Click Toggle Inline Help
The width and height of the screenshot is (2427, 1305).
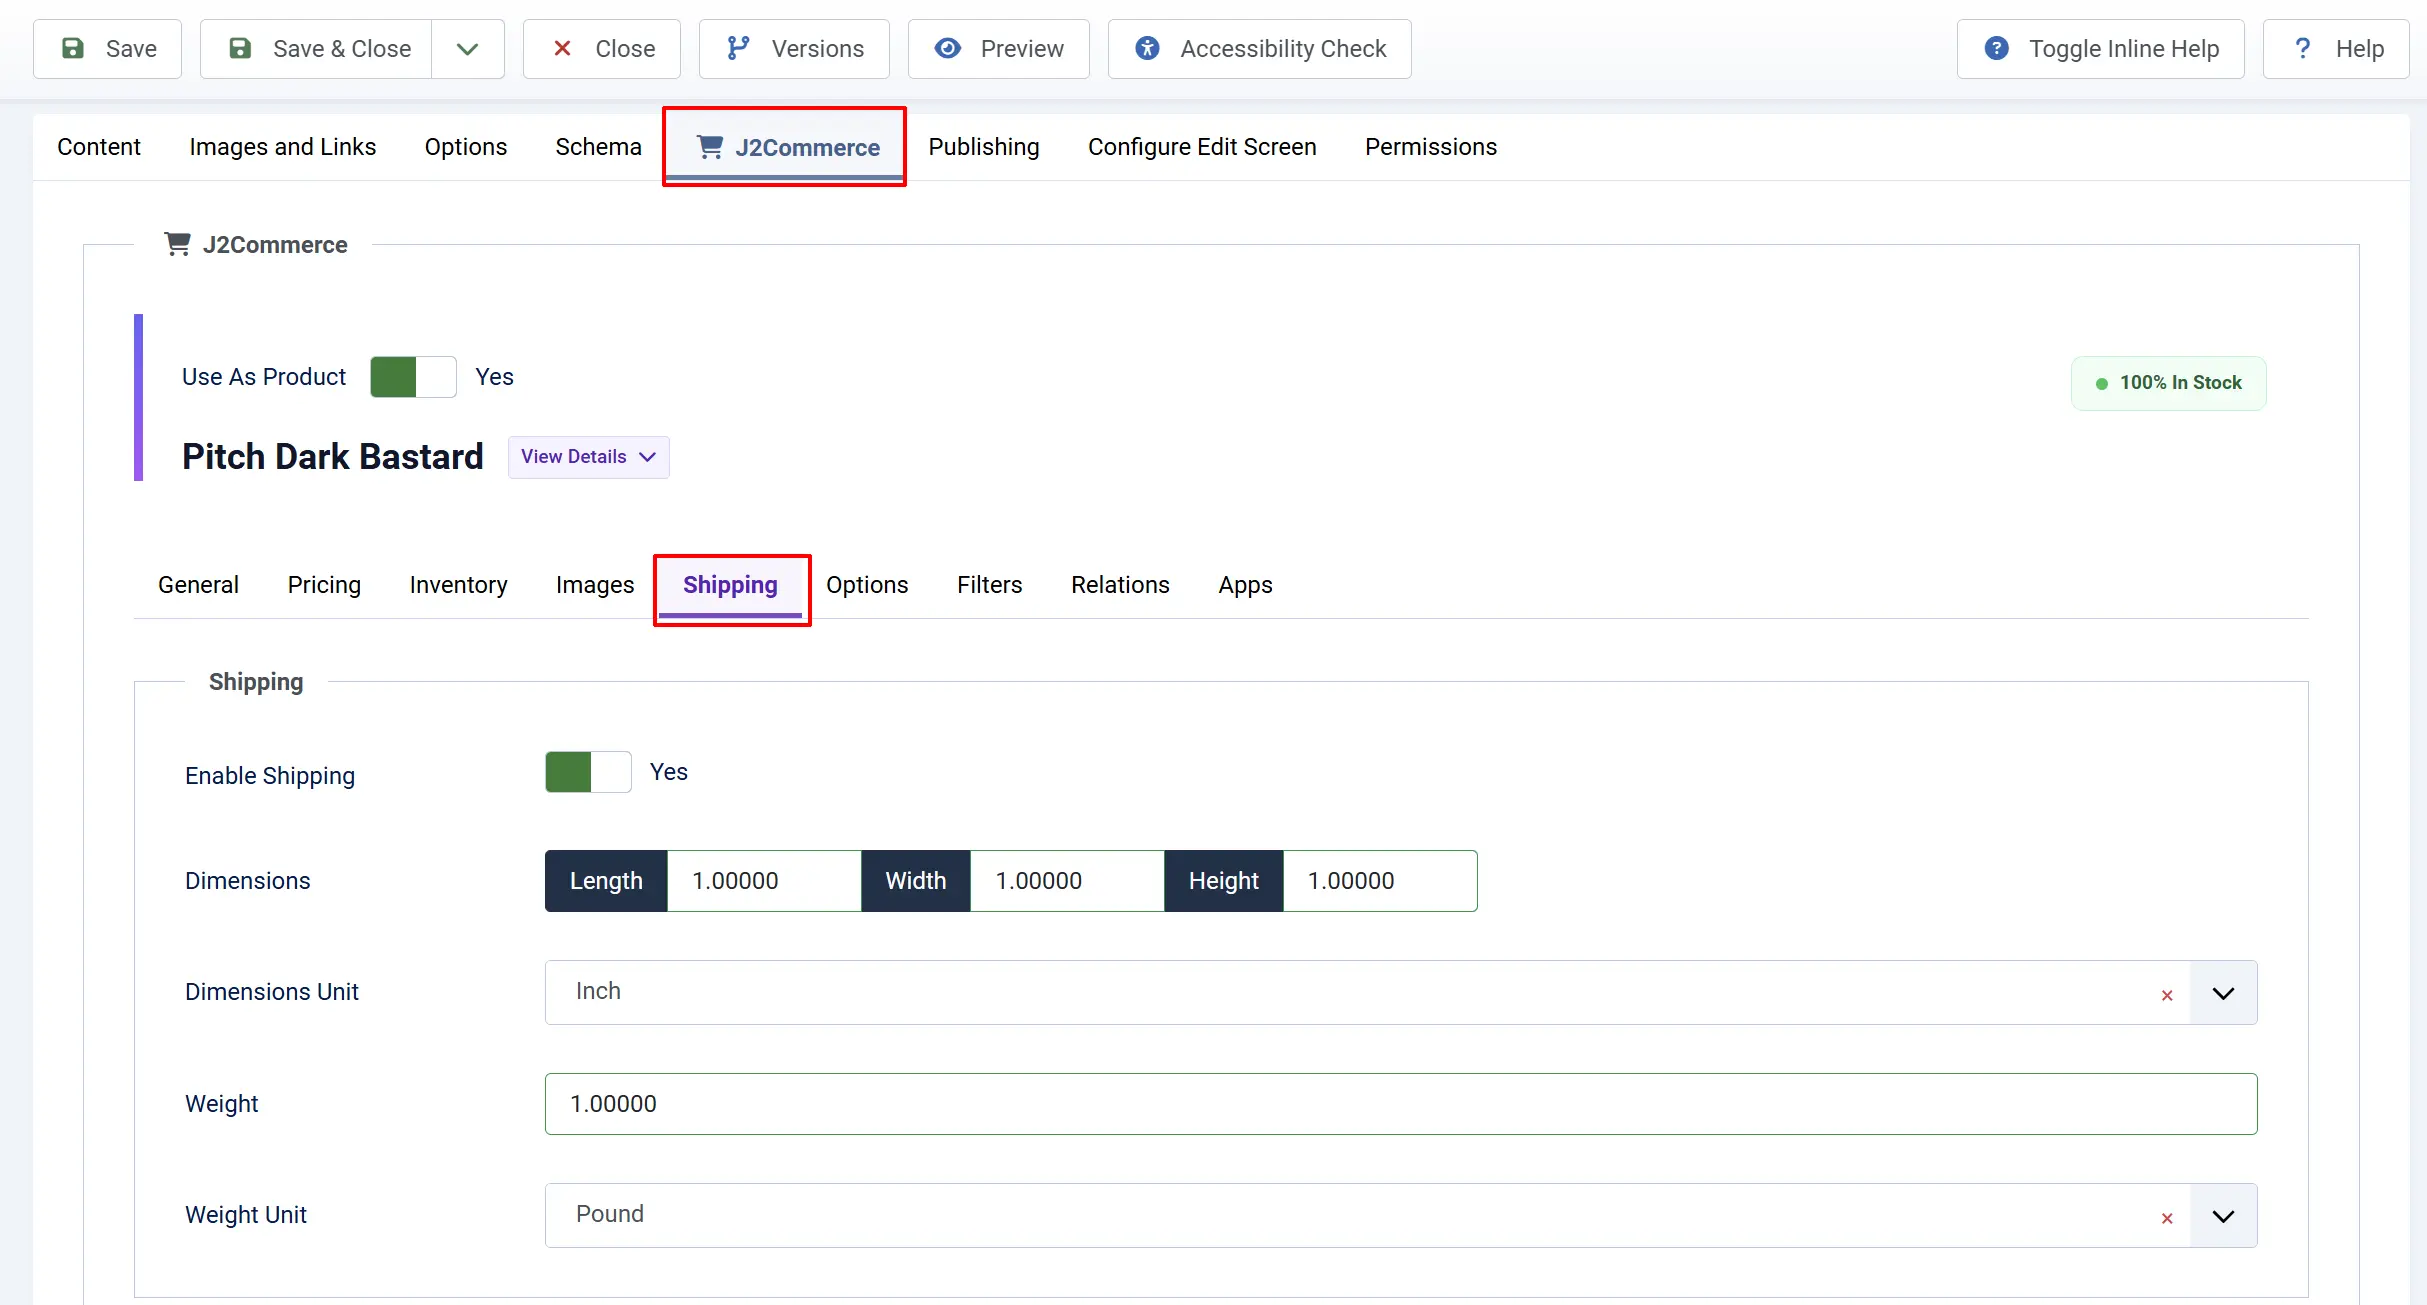(x=2101, y=49)
